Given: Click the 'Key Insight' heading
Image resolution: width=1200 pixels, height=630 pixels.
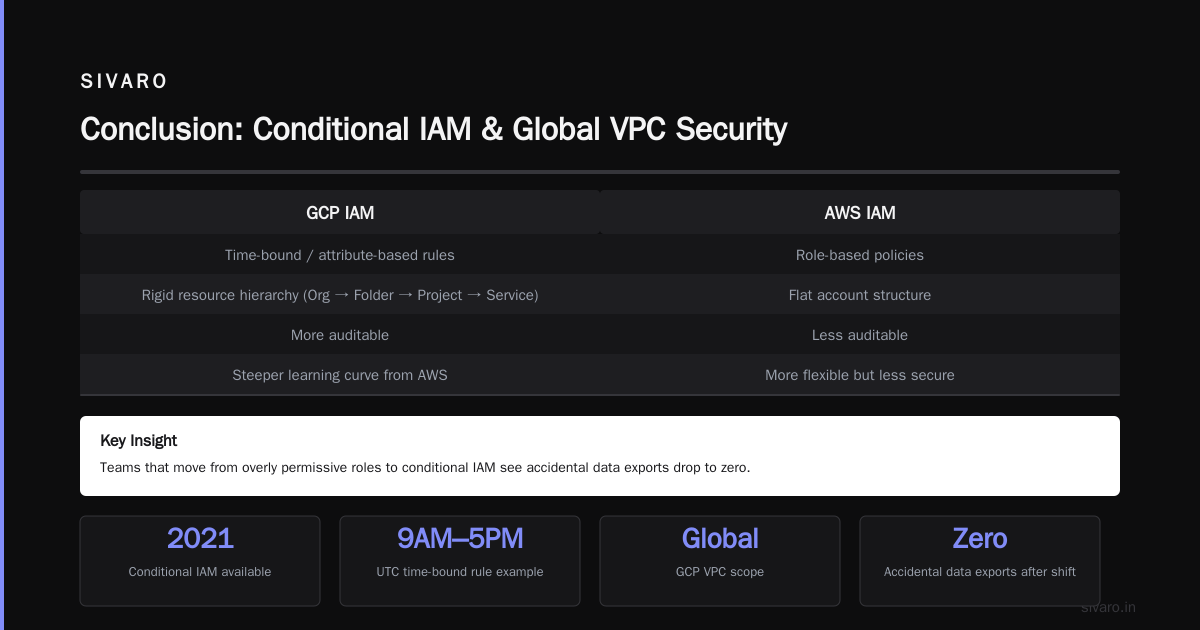Looking at the screenshot, I should coord(139,440).
